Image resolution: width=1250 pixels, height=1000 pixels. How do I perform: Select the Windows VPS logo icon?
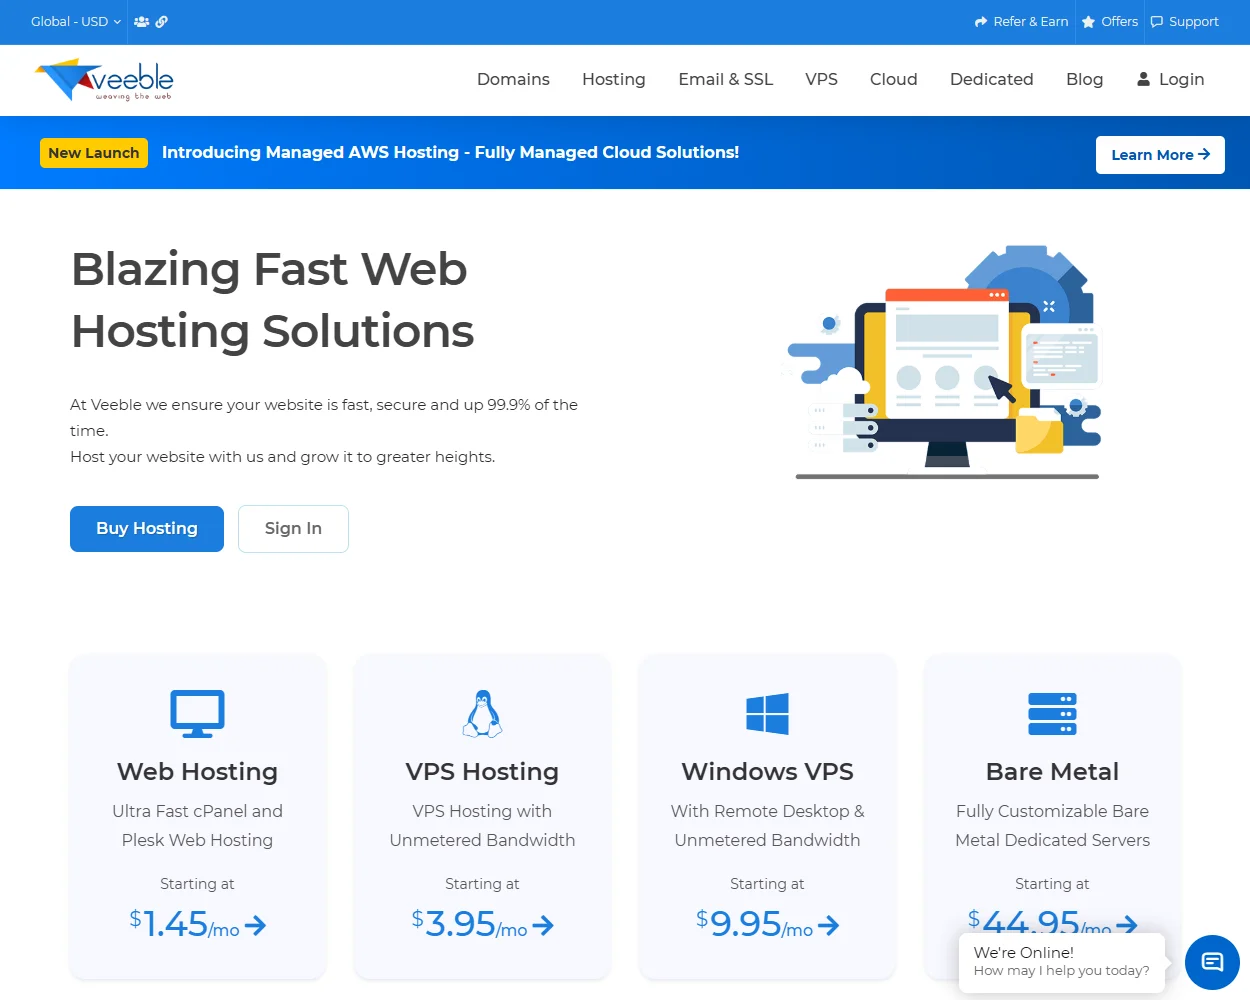766,713
